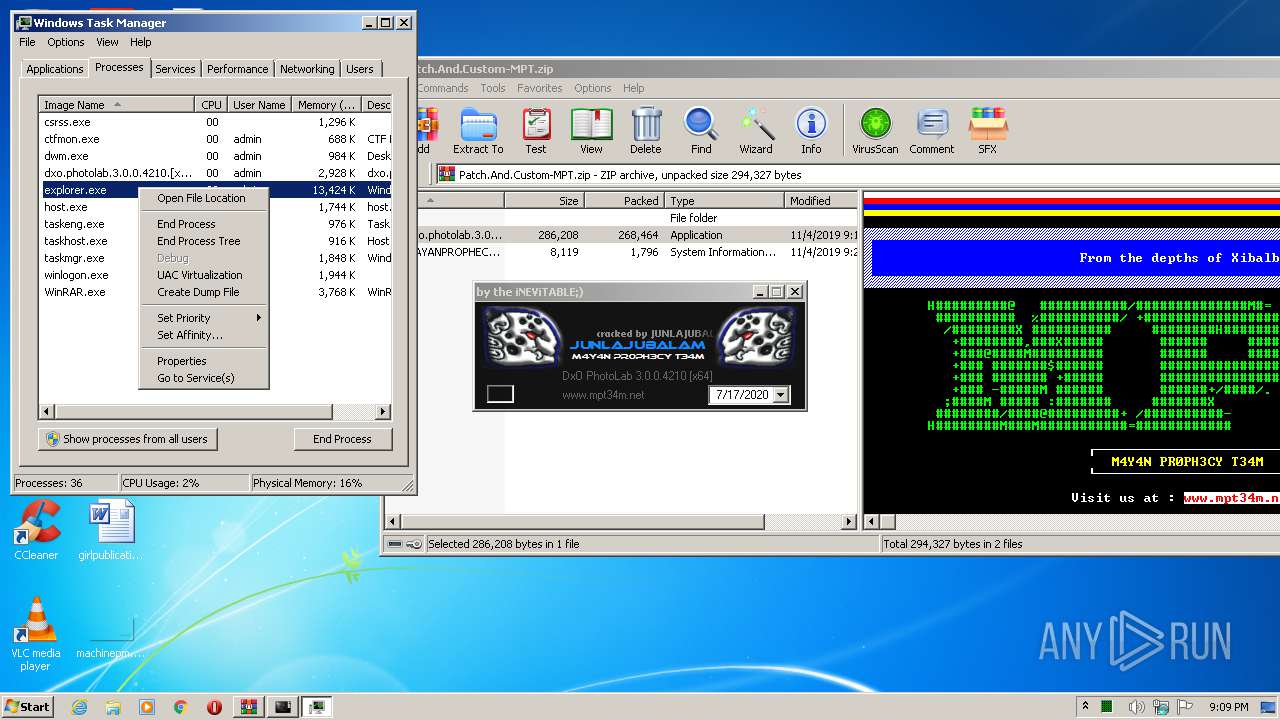Screen dimensions: 1280x720
Task: Launch Chrome from the taskbar
Action: click(x=180, y=707)
